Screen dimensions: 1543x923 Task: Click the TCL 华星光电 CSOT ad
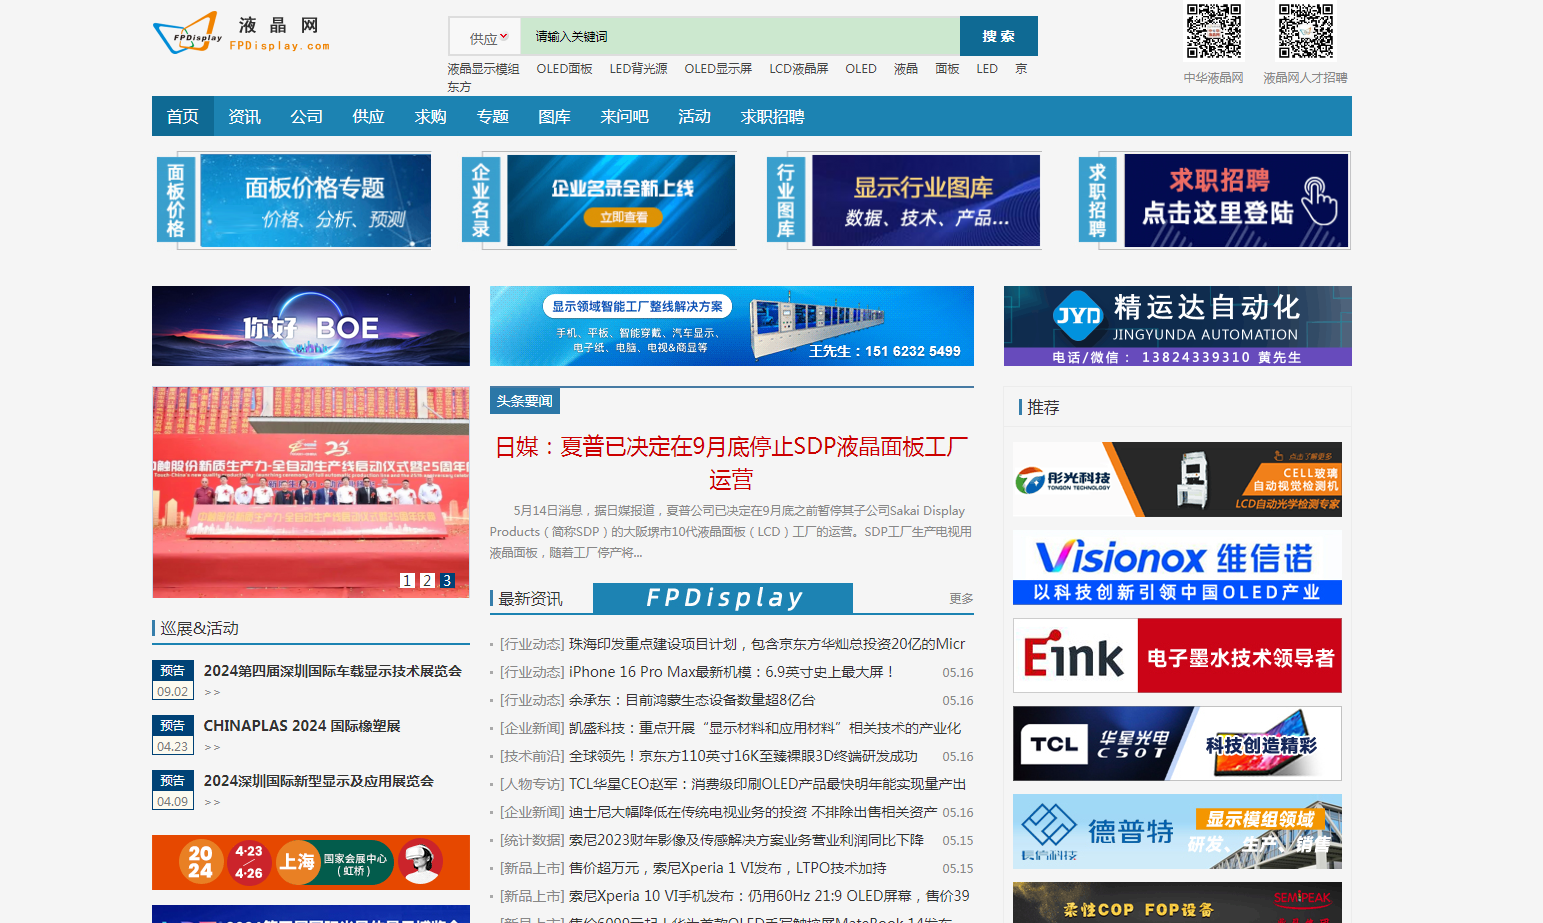click(1177, 743)
